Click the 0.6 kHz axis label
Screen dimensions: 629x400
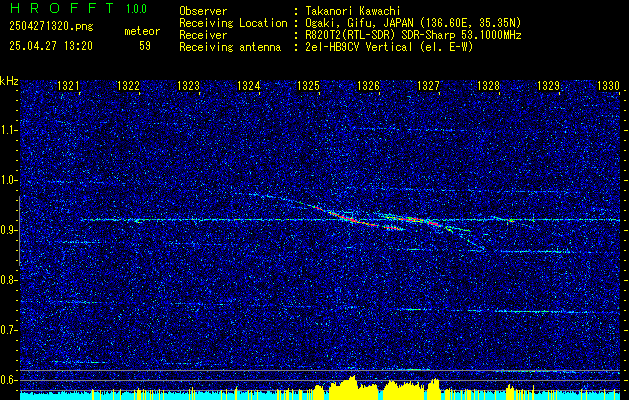[x=8, y=380]
